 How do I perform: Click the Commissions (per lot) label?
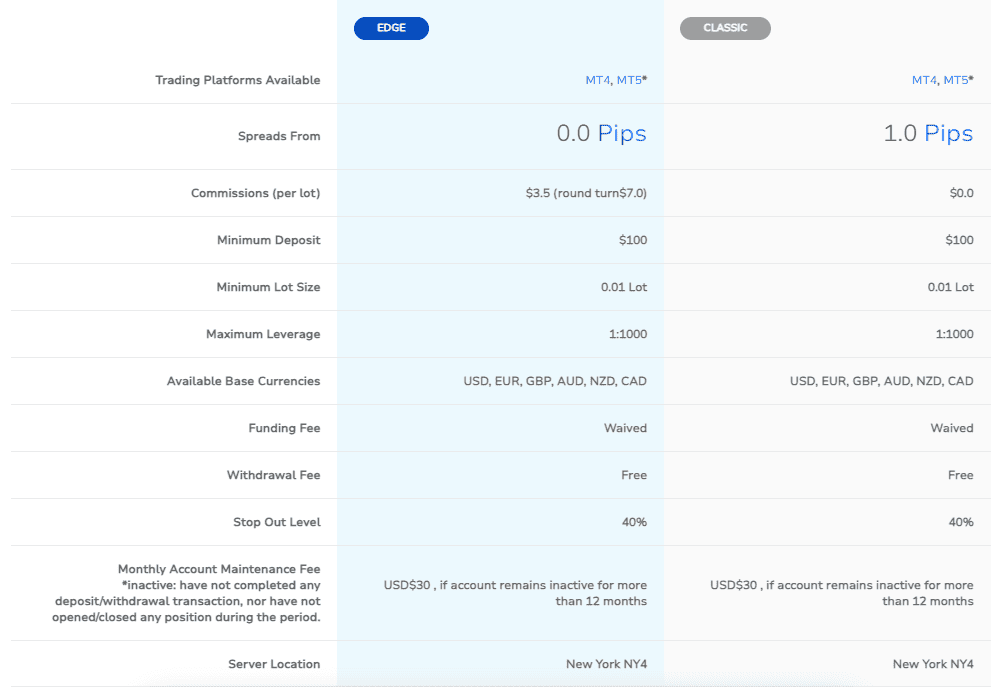coord(255,193)
